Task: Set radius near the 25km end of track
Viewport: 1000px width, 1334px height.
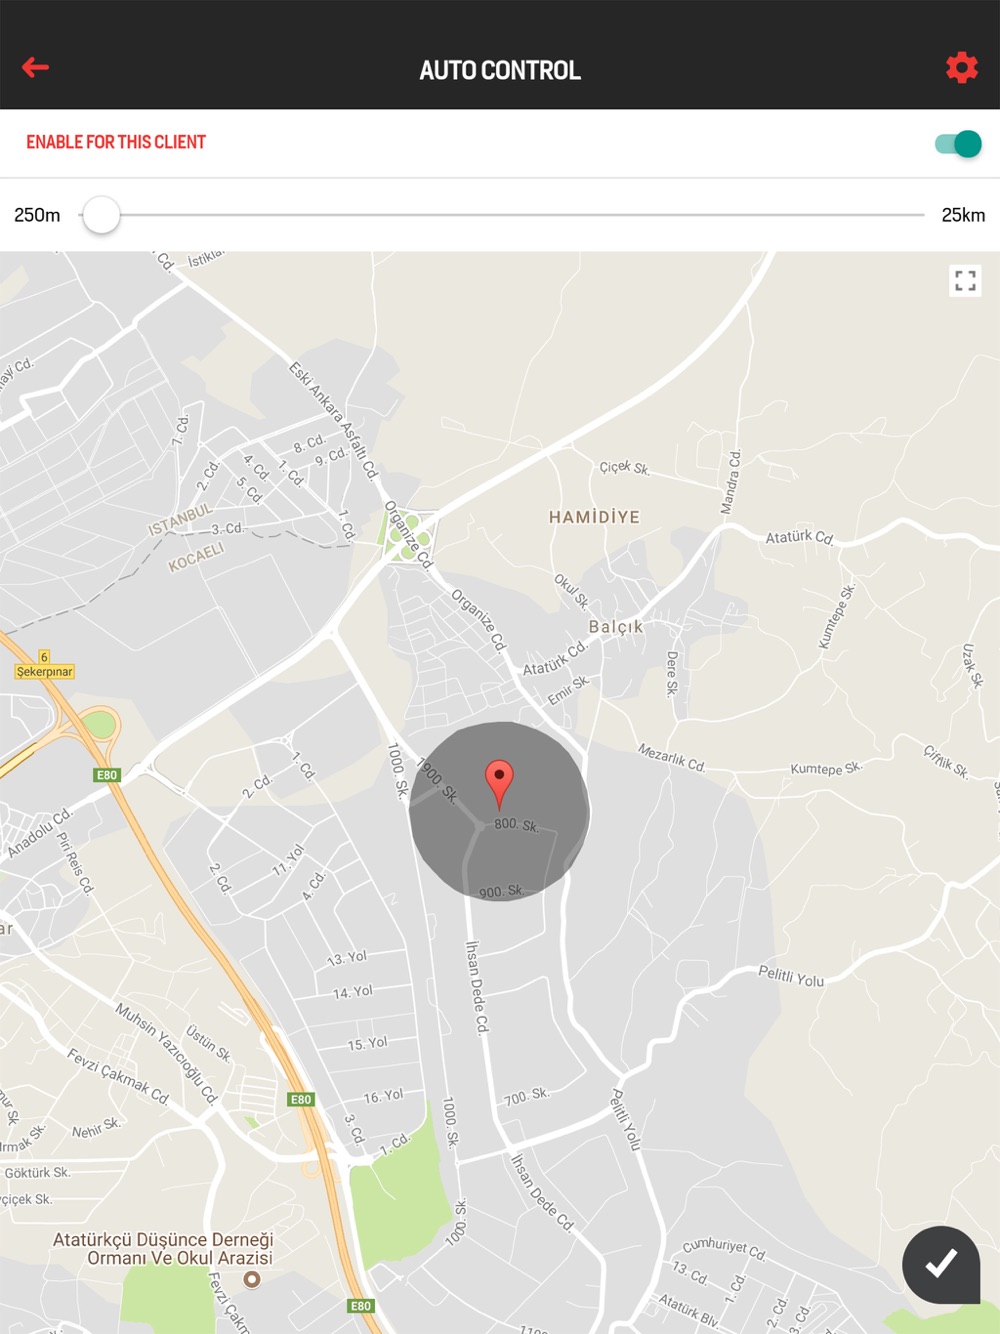Action: (915, 215)
